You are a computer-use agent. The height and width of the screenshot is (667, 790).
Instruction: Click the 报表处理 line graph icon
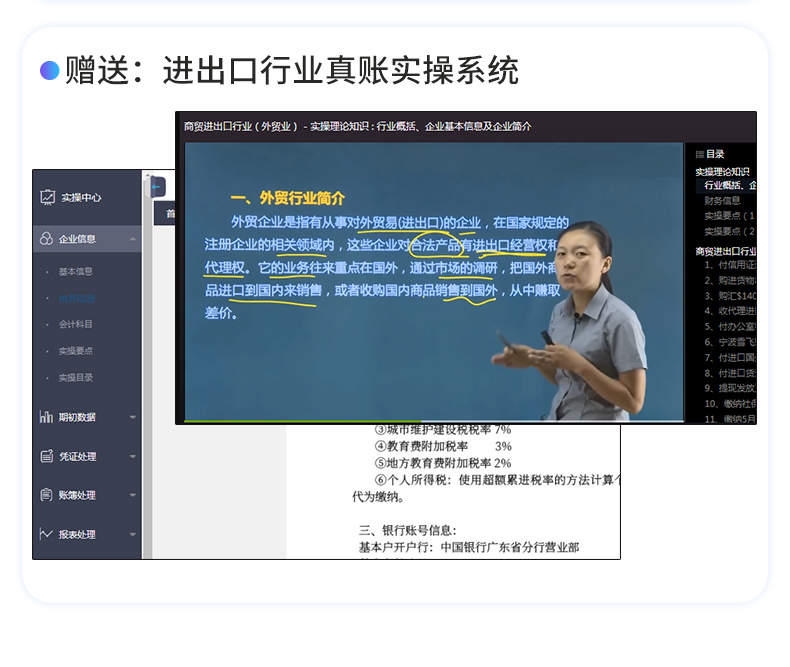47,534
